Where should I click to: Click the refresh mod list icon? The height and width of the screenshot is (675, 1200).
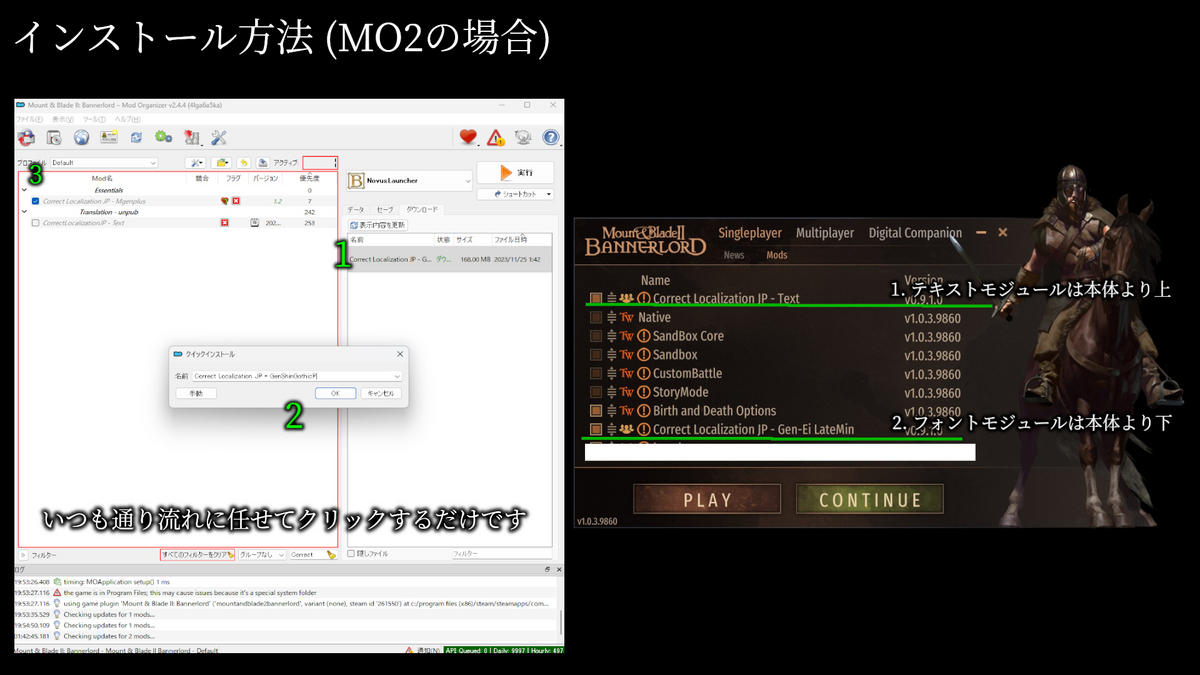pyautogui.click(x=135, y=137)
